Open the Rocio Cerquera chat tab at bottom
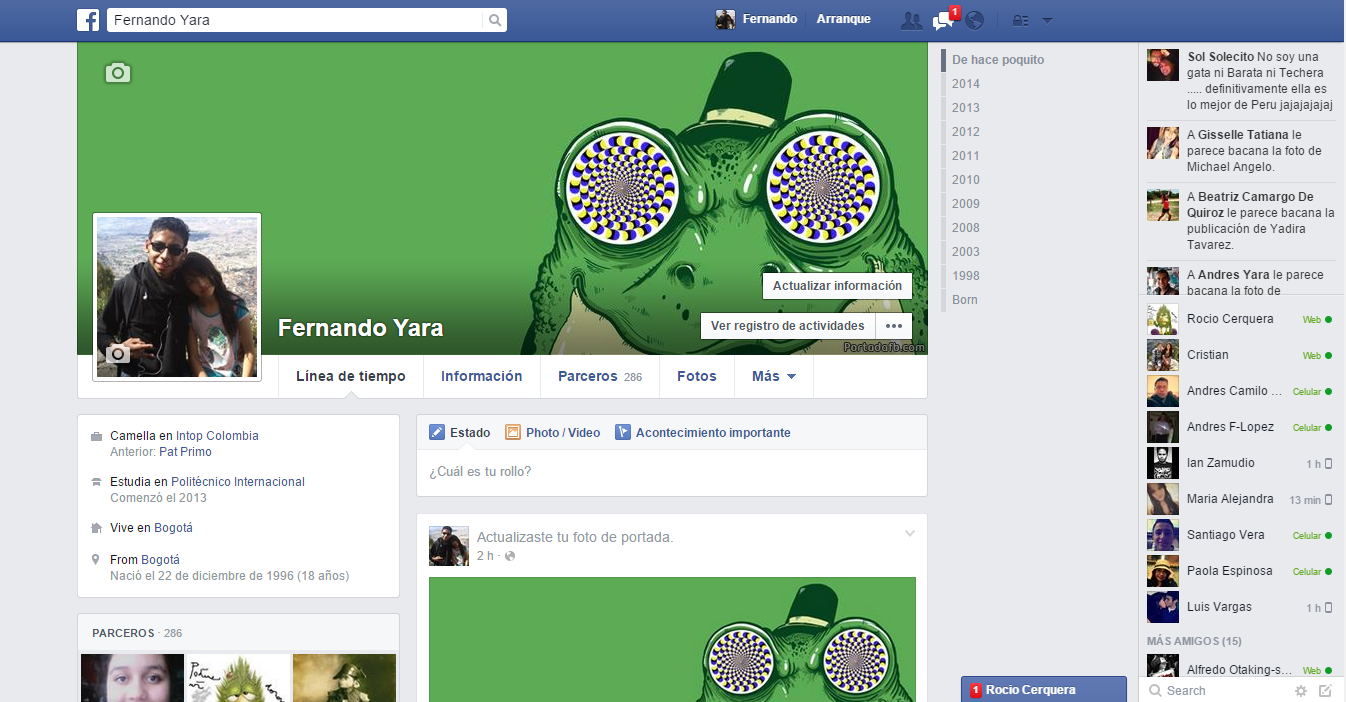Screen dimensions: 1346x702 coord(1044,690)
